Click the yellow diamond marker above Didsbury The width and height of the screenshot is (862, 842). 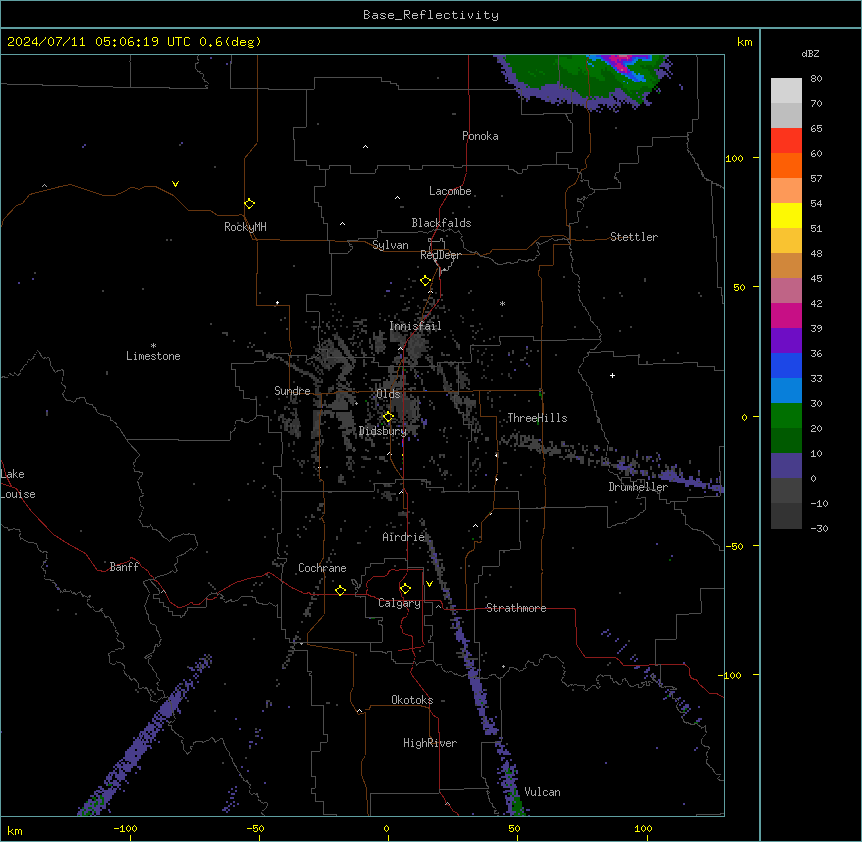(388, 417)
